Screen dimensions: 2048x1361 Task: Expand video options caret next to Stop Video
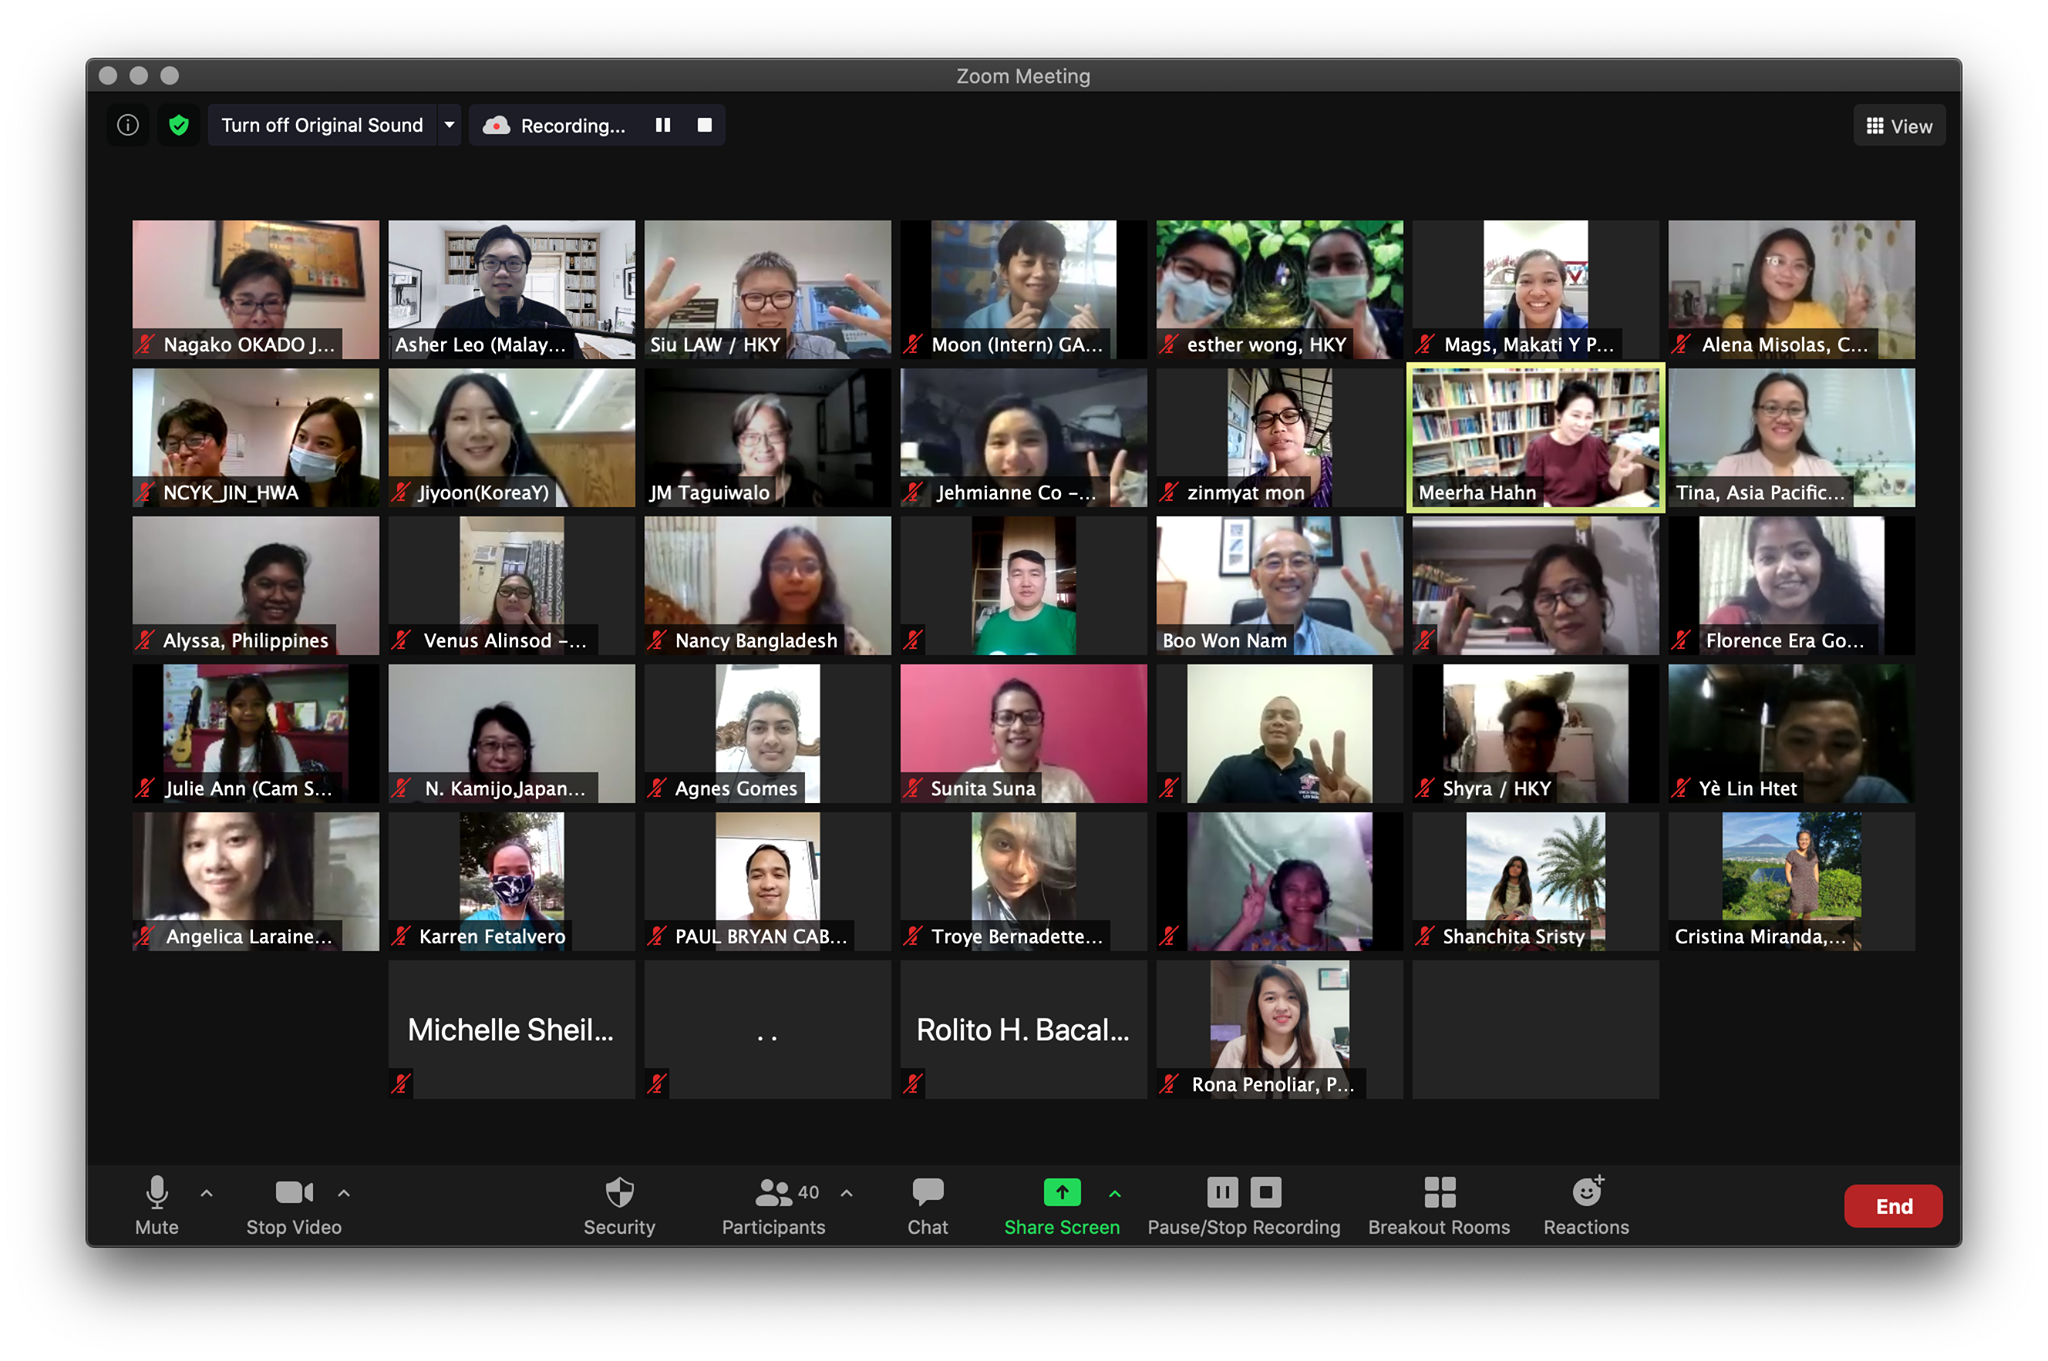point(344,1193)
